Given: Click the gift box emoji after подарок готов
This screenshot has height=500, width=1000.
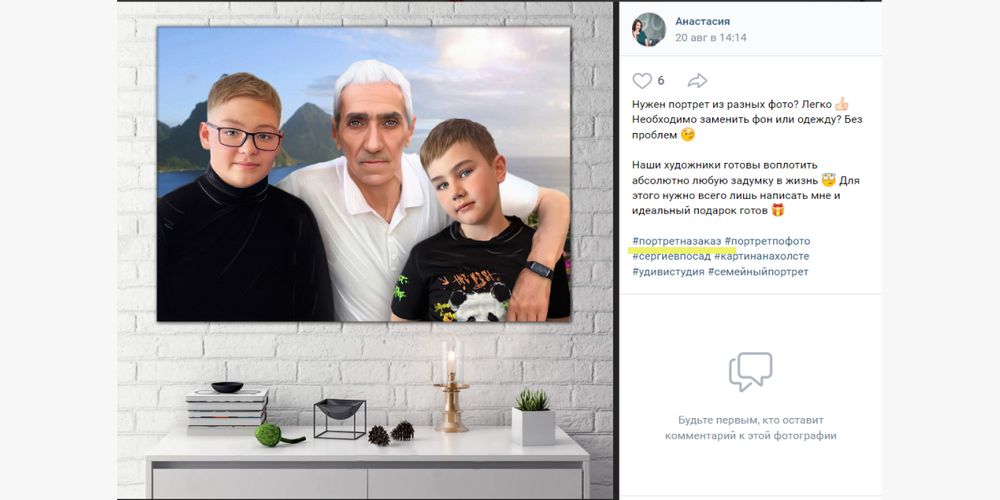Looking at the screenshot, I should (777, 210).
